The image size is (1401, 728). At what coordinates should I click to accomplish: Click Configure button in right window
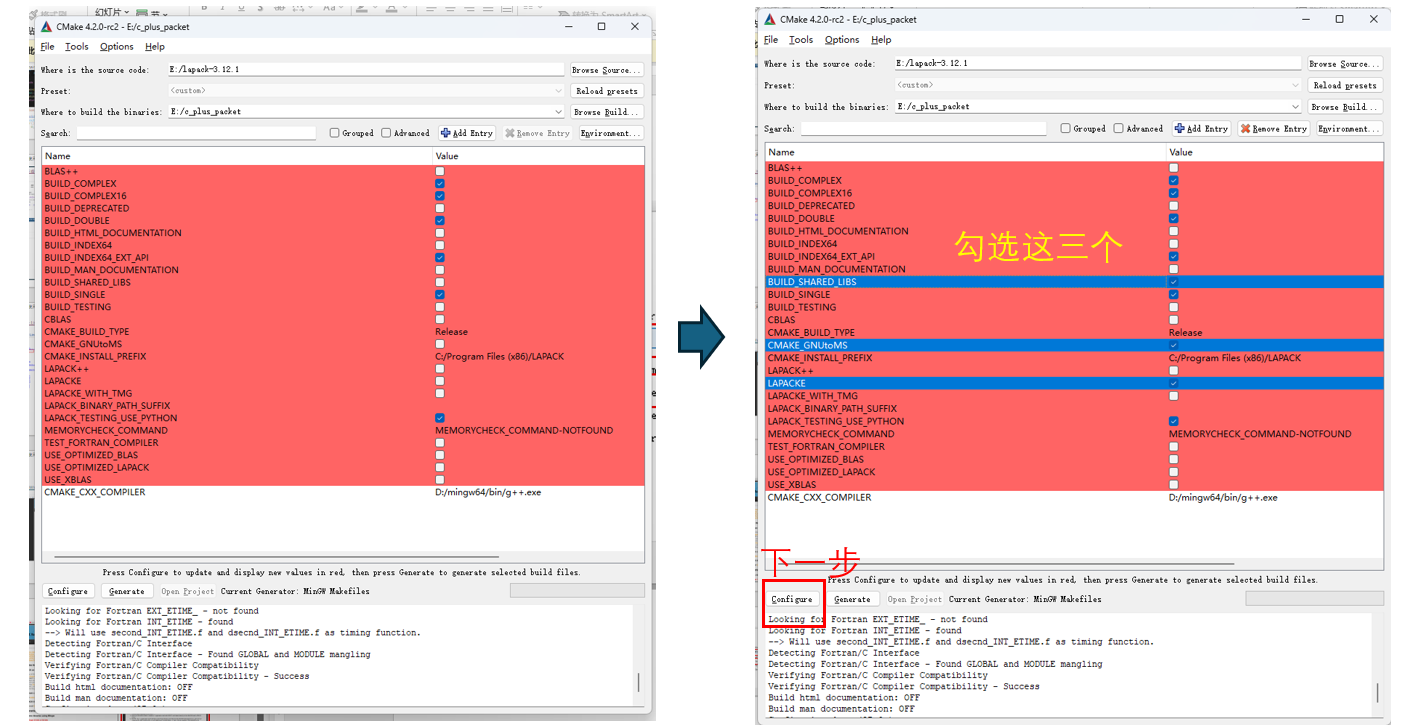[792, 599]
